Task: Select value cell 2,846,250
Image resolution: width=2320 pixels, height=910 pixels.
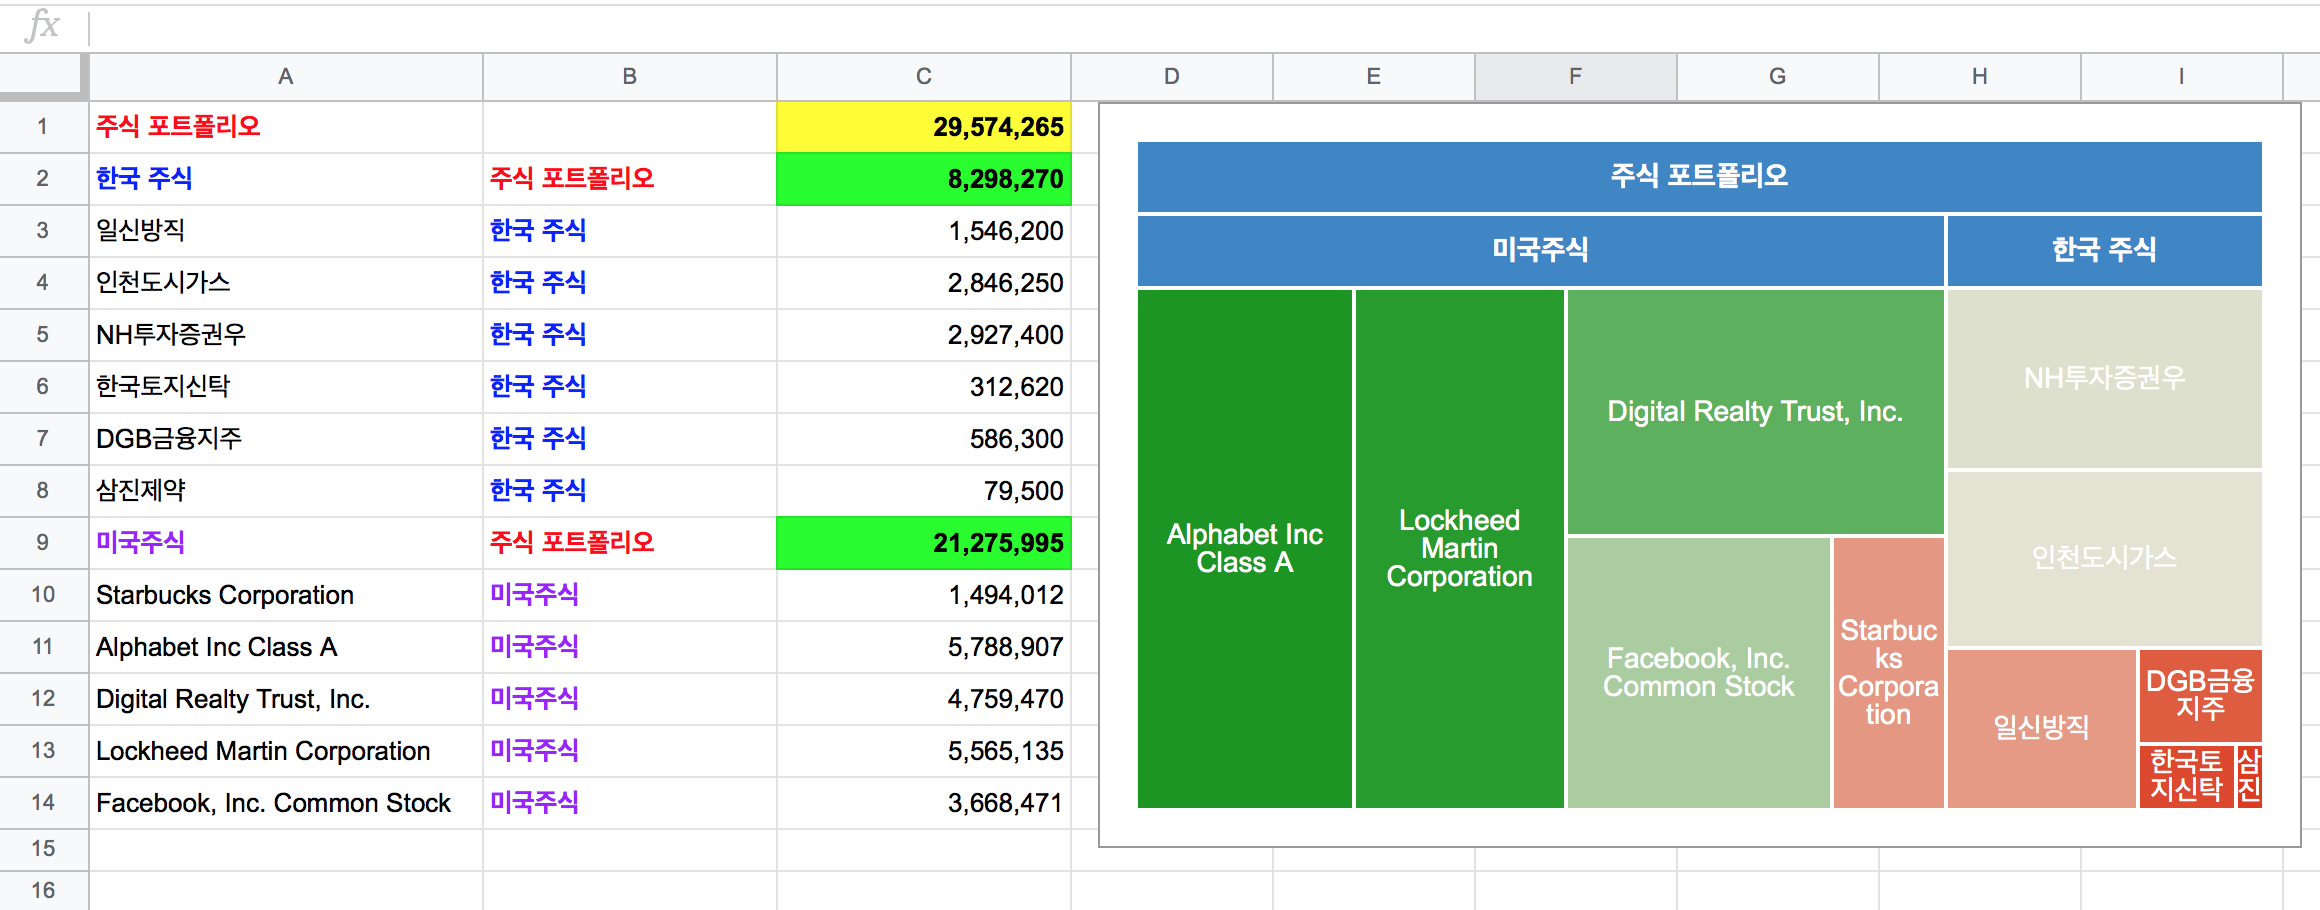Action: tap(924, 283)
